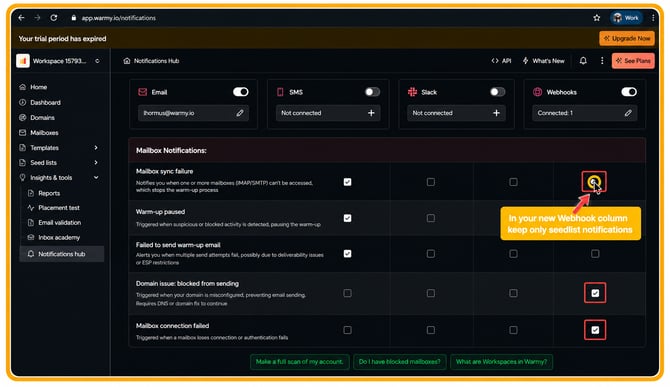Click the site lock icon in the address bar
The height and width of the screenshot is (387, 670).
pos(73,18)
